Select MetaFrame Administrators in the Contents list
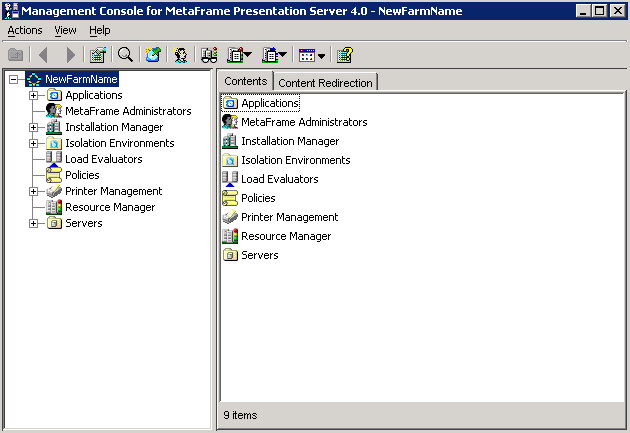Screen dimensions: 630x433 point(304,122)
